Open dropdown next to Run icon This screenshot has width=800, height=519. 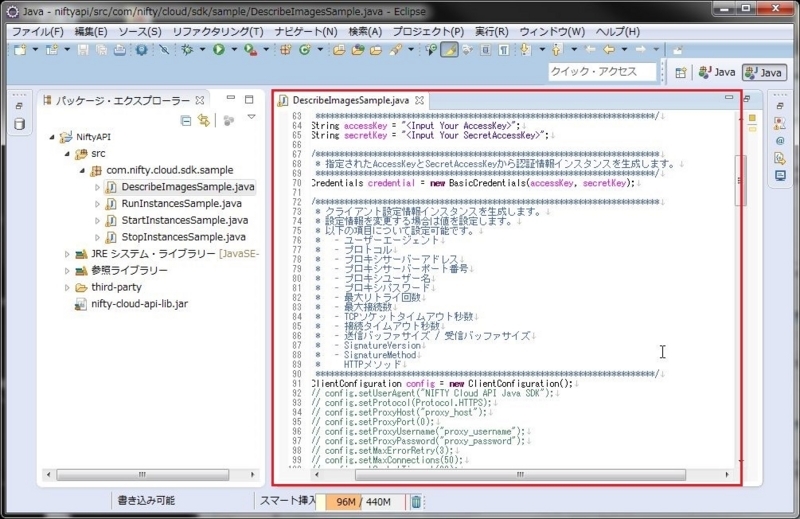(234, 50)
